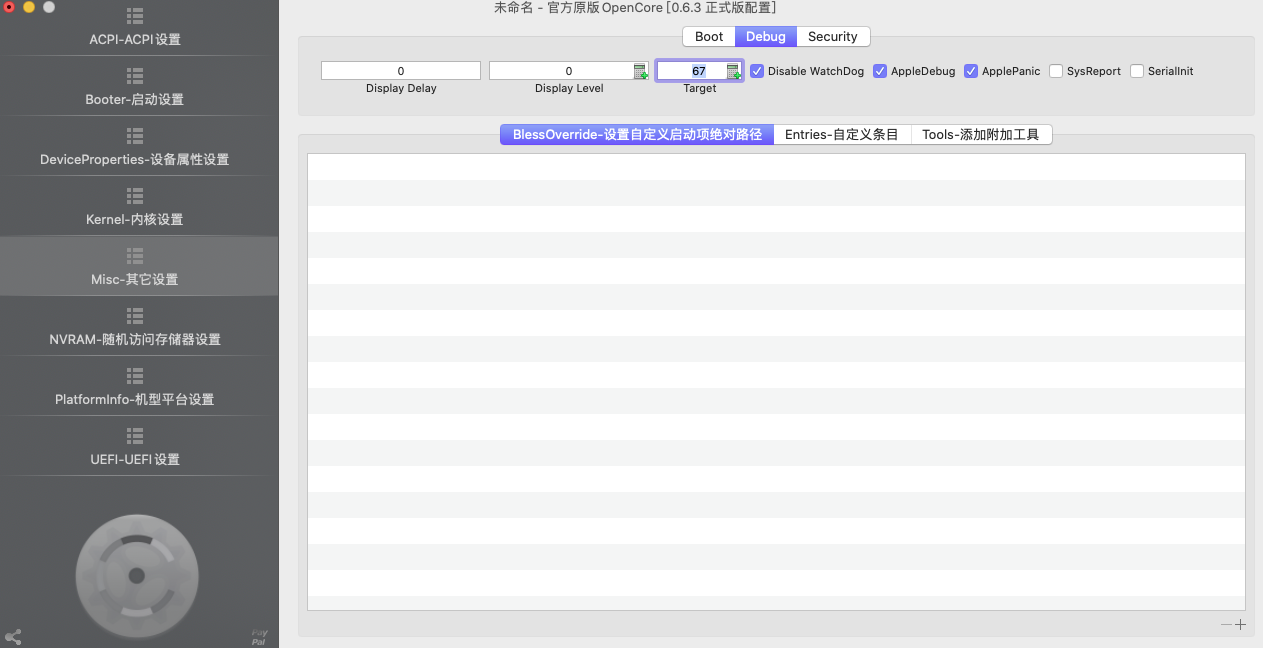Select the Kernel-内核设置 sidebar item
The image size is (1263, 648).
pyautogui.click(x=135, y=207)
